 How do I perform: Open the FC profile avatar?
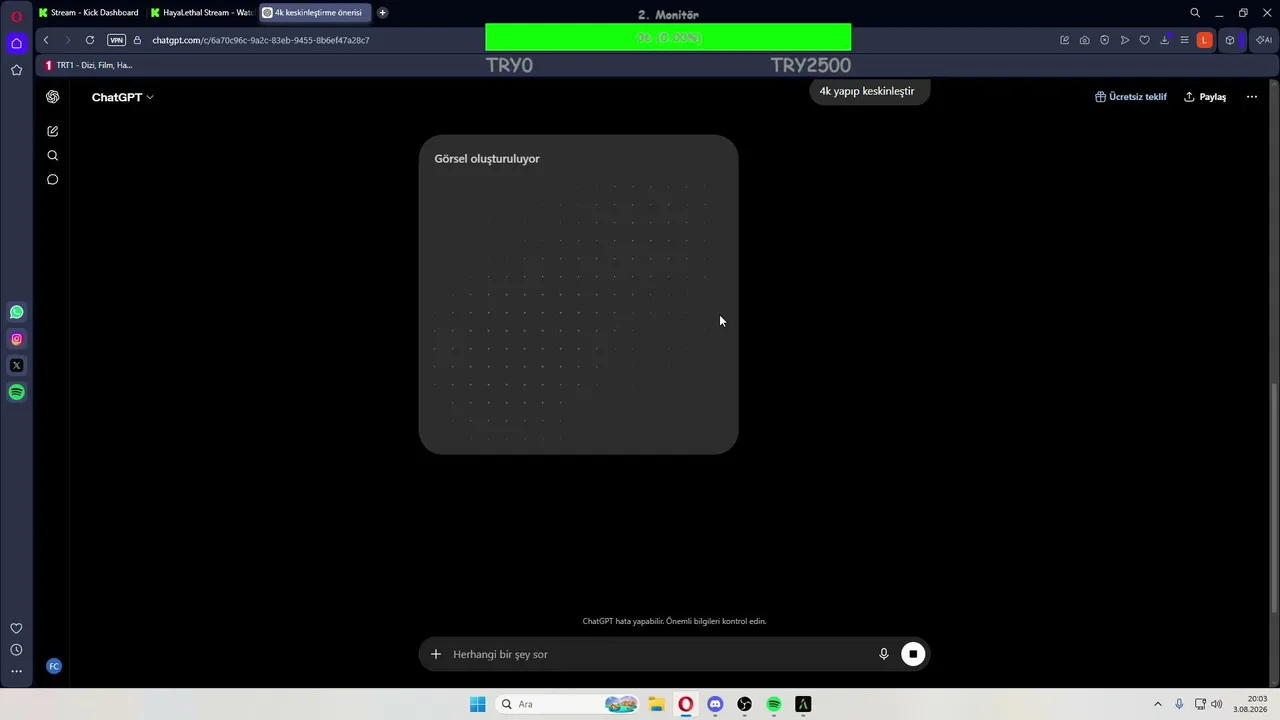(54, 666)
